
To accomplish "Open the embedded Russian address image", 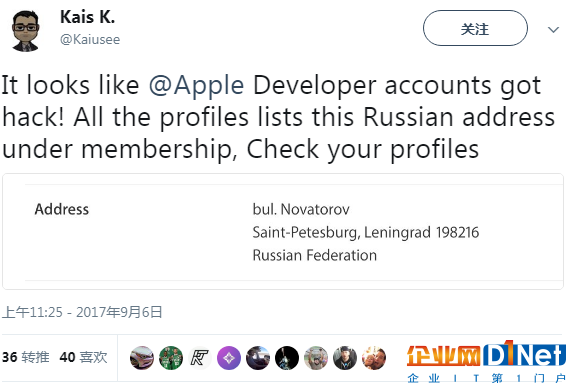I will 283,231.
